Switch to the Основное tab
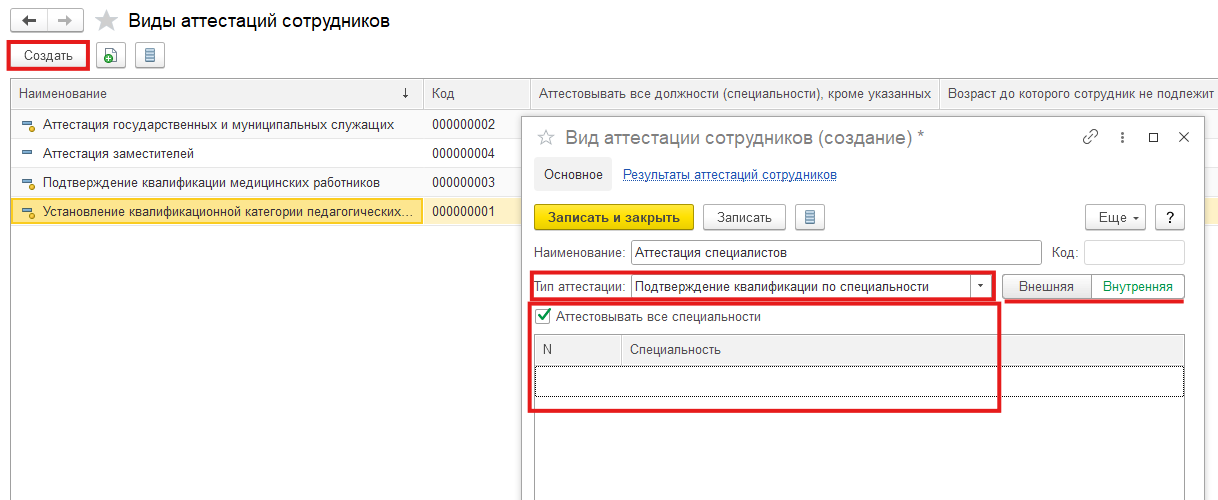 [573, 175]
